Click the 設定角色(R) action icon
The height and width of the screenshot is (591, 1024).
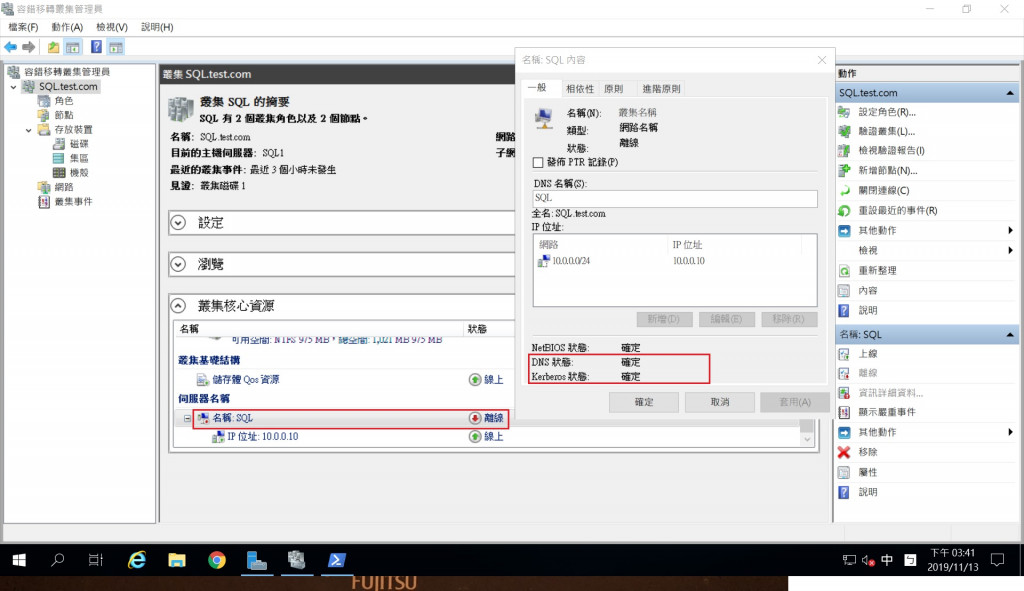click(x=844, y=112)
